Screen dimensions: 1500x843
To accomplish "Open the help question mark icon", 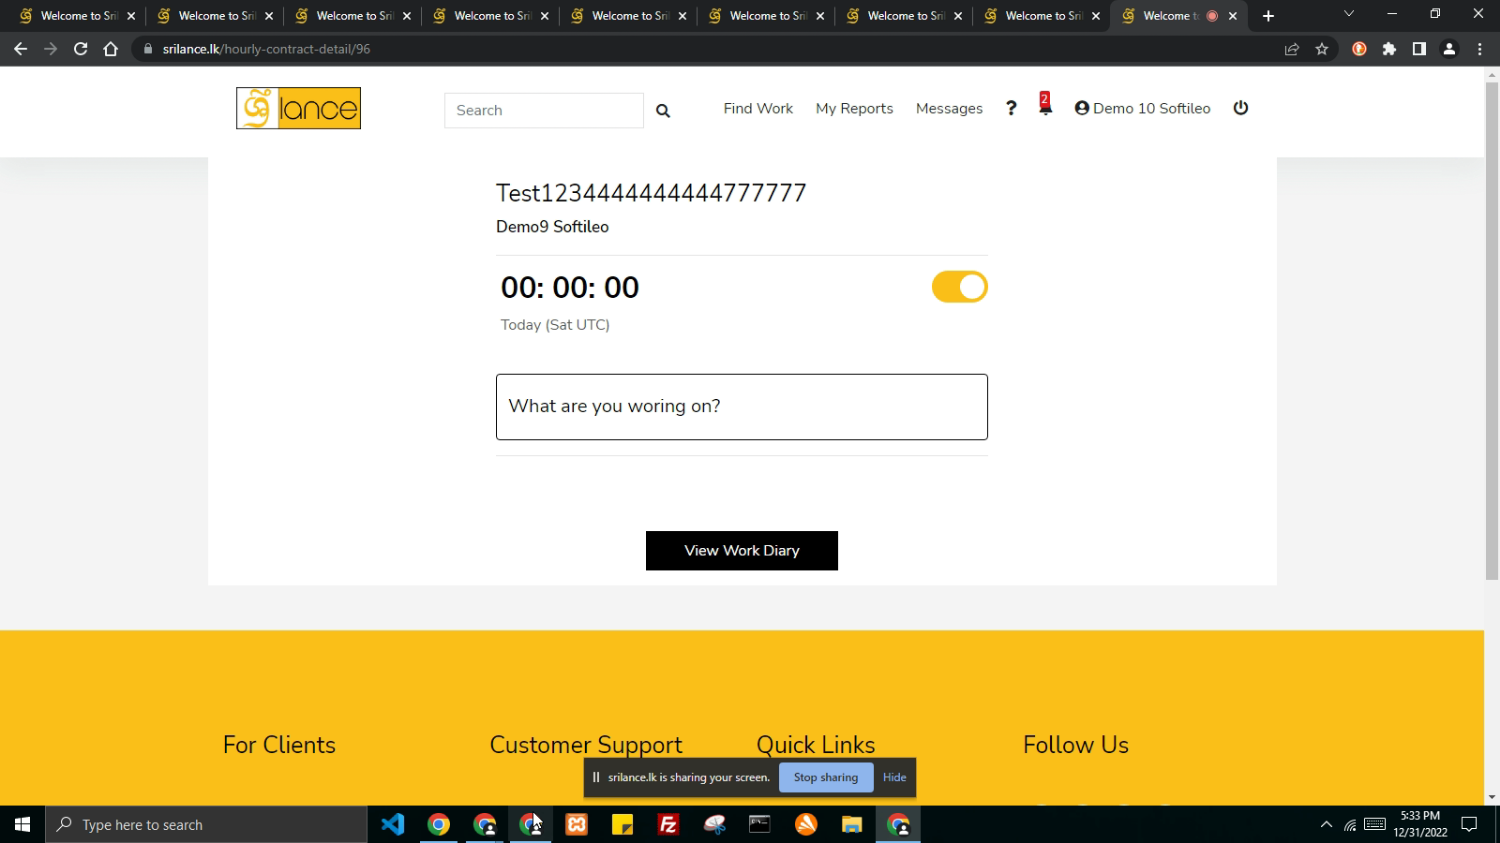I will pos(1011,108).
